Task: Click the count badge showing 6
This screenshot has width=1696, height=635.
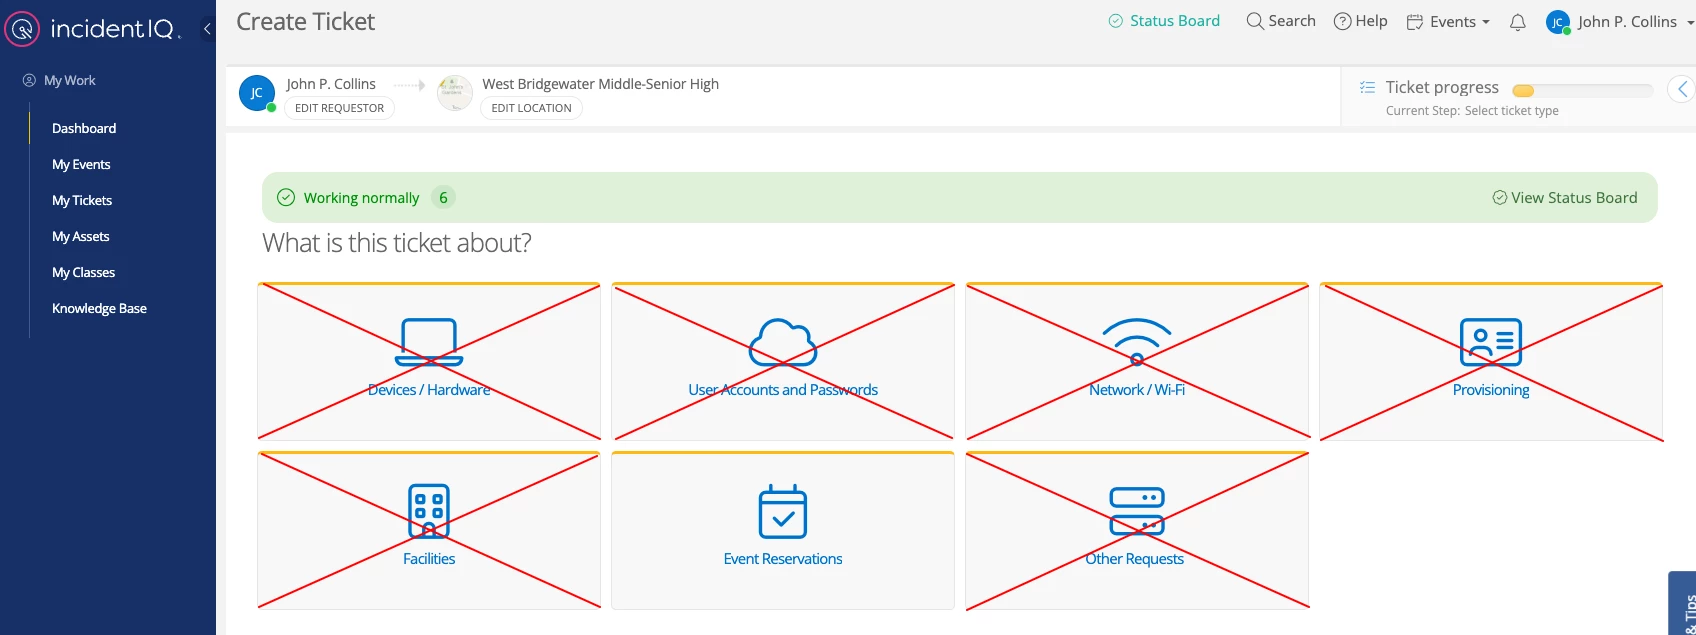Action: click(x=443, y=198)
